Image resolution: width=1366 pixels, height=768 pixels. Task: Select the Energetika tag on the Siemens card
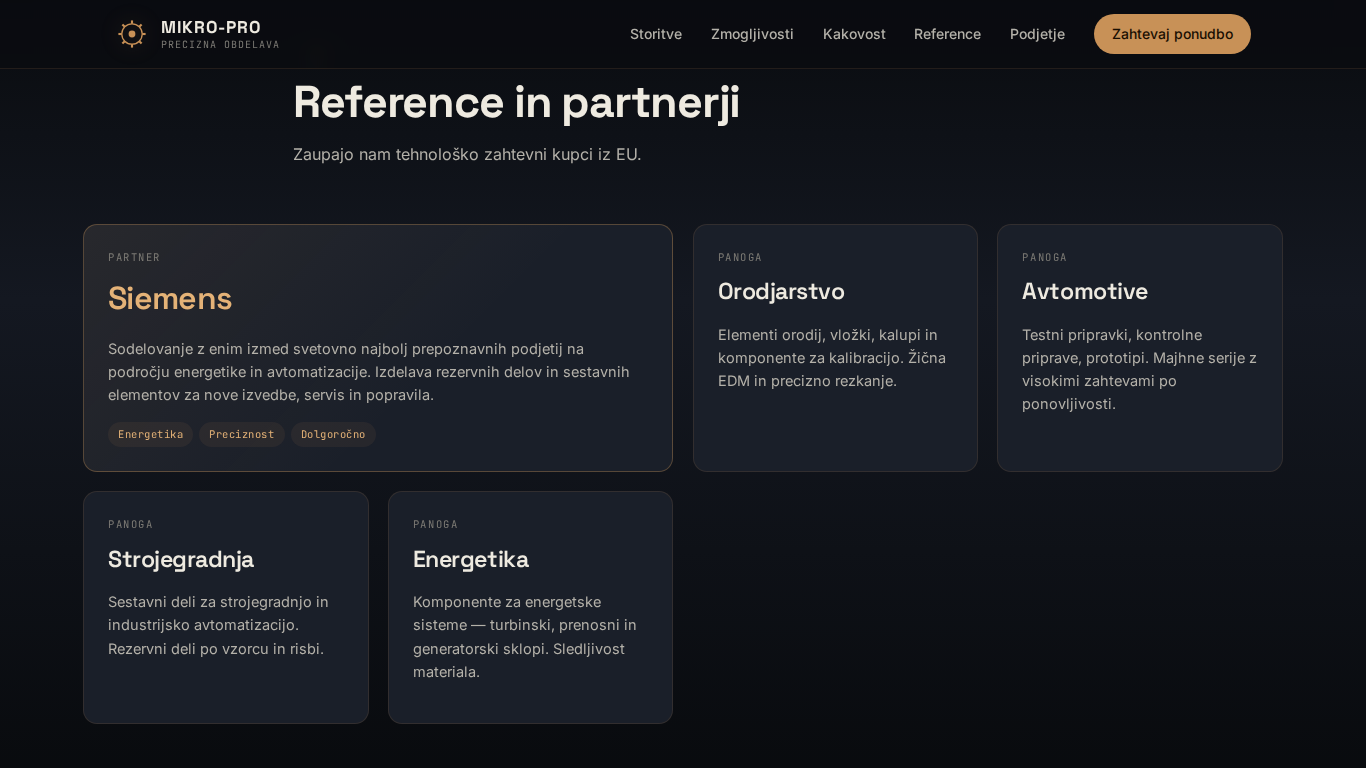(x=150, y=434)
